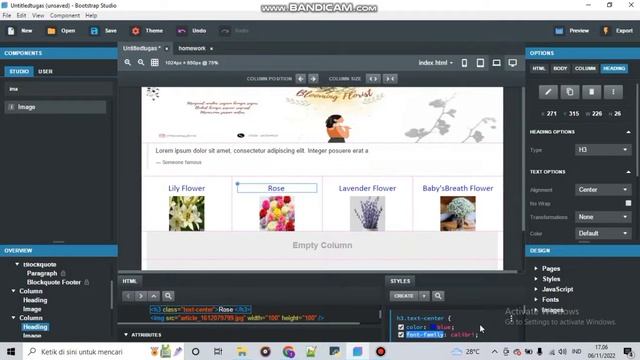Collapse the Text Options section
Image resolution: width=640 pixels, height=360 pixels.
click(x=628, y=172)
